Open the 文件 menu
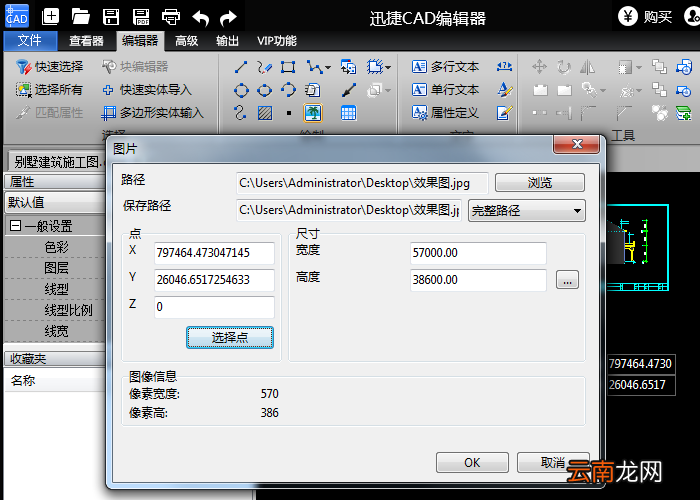 coord(30,41)
